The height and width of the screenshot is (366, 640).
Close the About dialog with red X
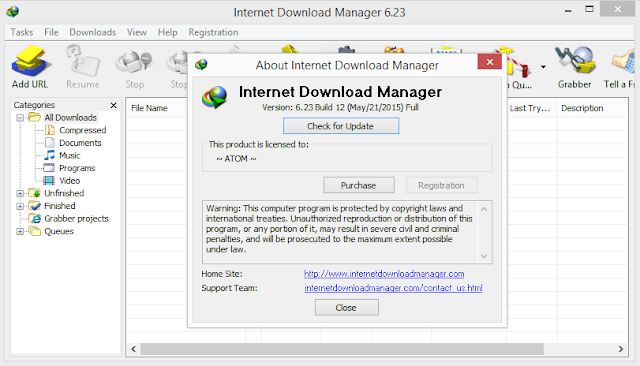[x=490, y=62]
